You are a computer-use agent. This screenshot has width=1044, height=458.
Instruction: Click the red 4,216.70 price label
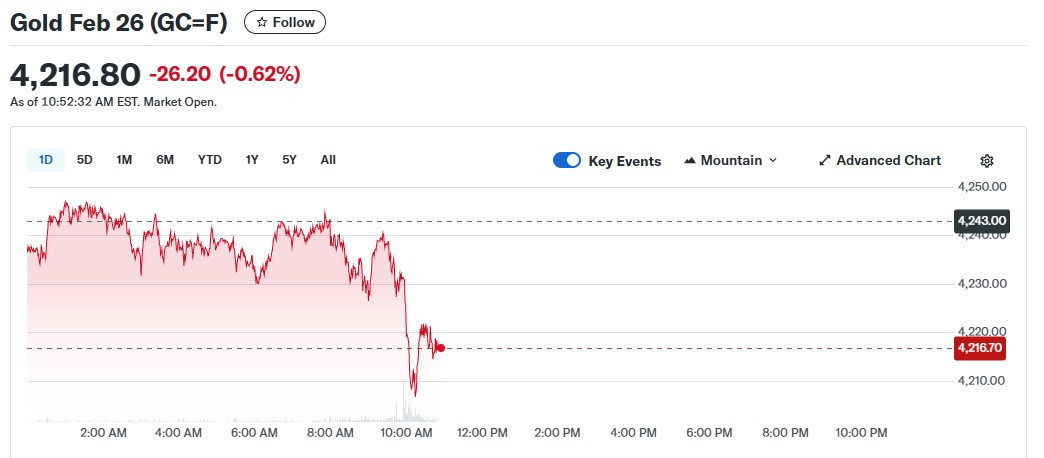(980, 348)
